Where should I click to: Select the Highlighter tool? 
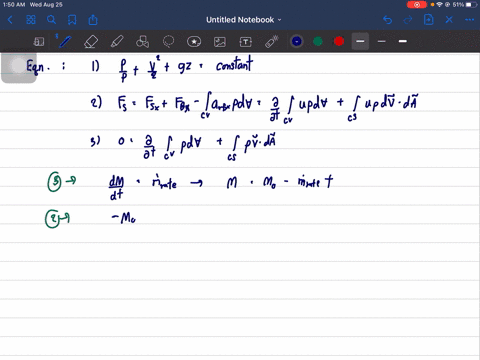point(117,42)
